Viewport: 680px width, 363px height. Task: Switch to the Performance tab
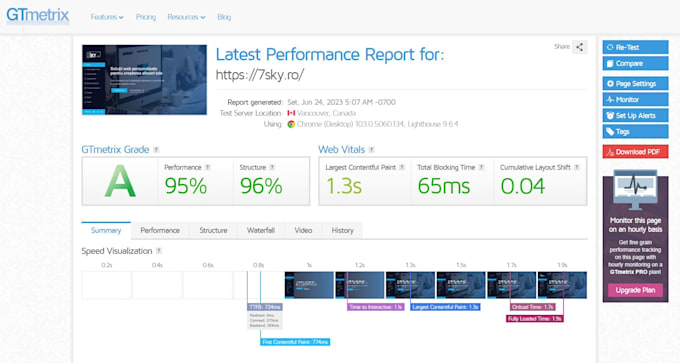[160, 230]
